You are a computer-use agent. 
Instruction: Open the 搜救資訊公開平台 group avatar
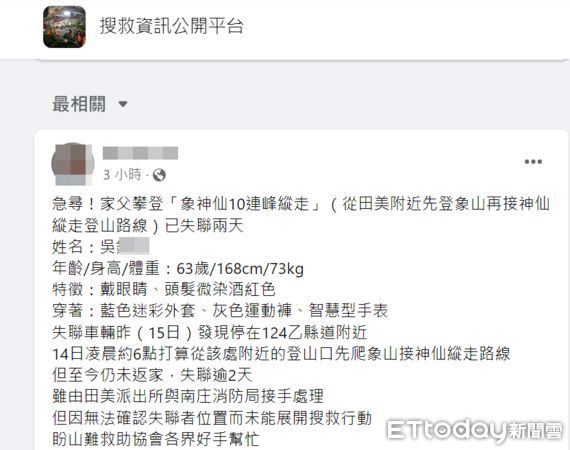point(65,27)
